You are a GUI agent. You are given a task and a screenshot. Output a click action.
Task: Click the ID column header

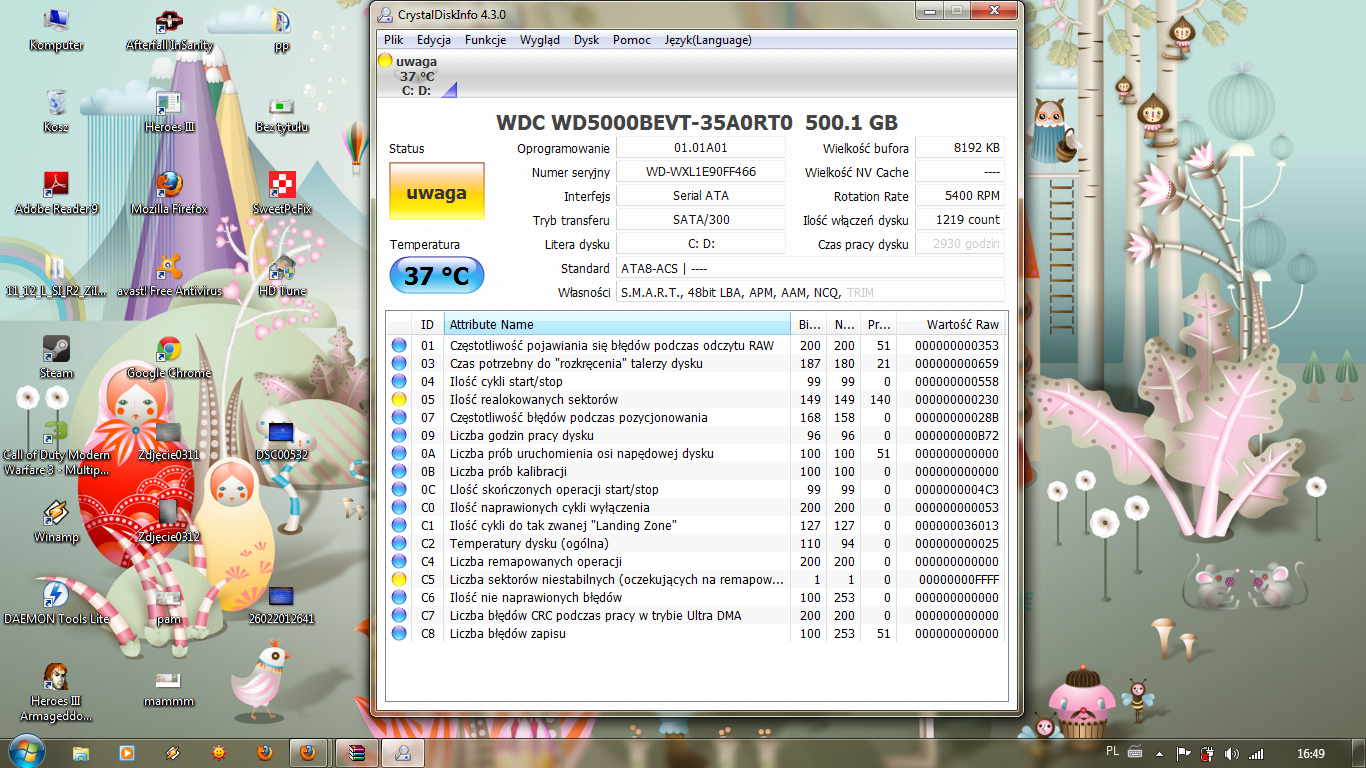pos(427,324)
